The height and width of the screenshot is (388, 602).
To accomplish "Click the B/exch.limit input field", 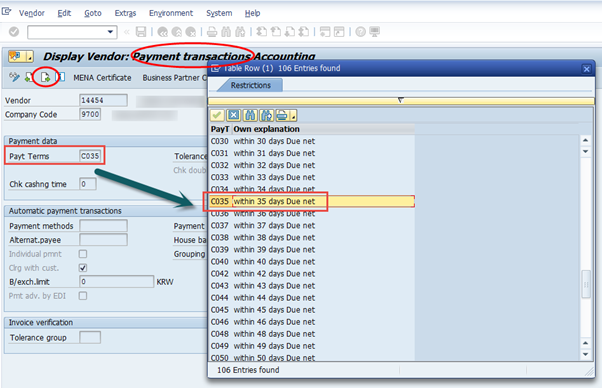I will coord(116,281).
